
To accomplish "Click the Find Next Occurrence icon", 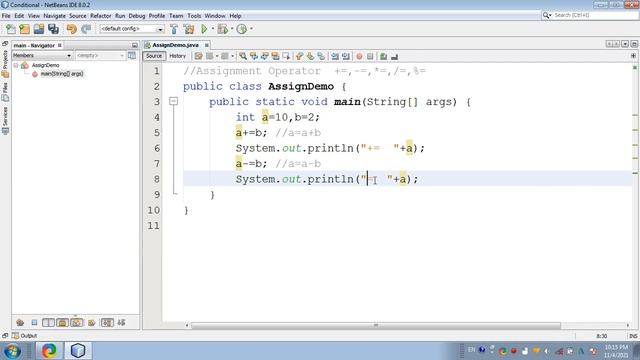I will 264,56.
